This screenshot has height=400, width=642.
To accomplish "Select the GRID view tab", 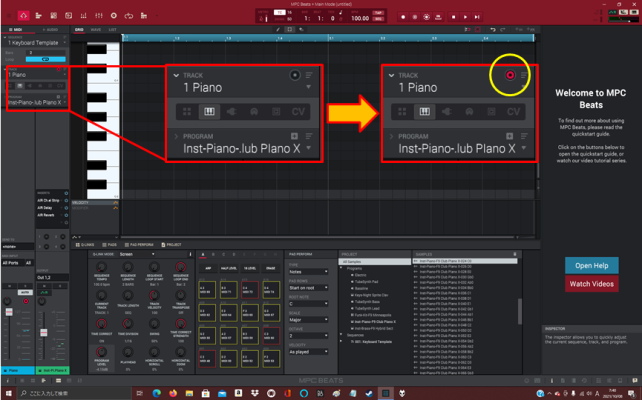I will coord(79,29).
